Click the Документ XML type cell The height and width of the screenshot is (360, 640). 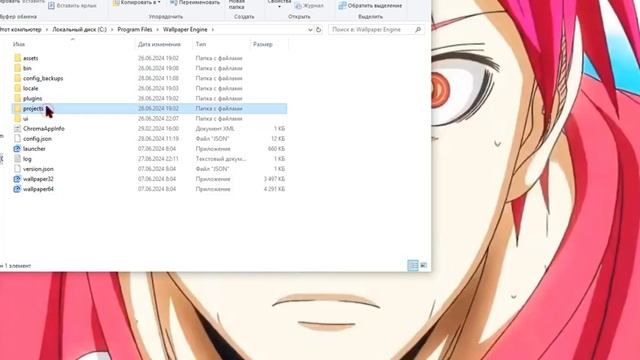coord(215,129)
